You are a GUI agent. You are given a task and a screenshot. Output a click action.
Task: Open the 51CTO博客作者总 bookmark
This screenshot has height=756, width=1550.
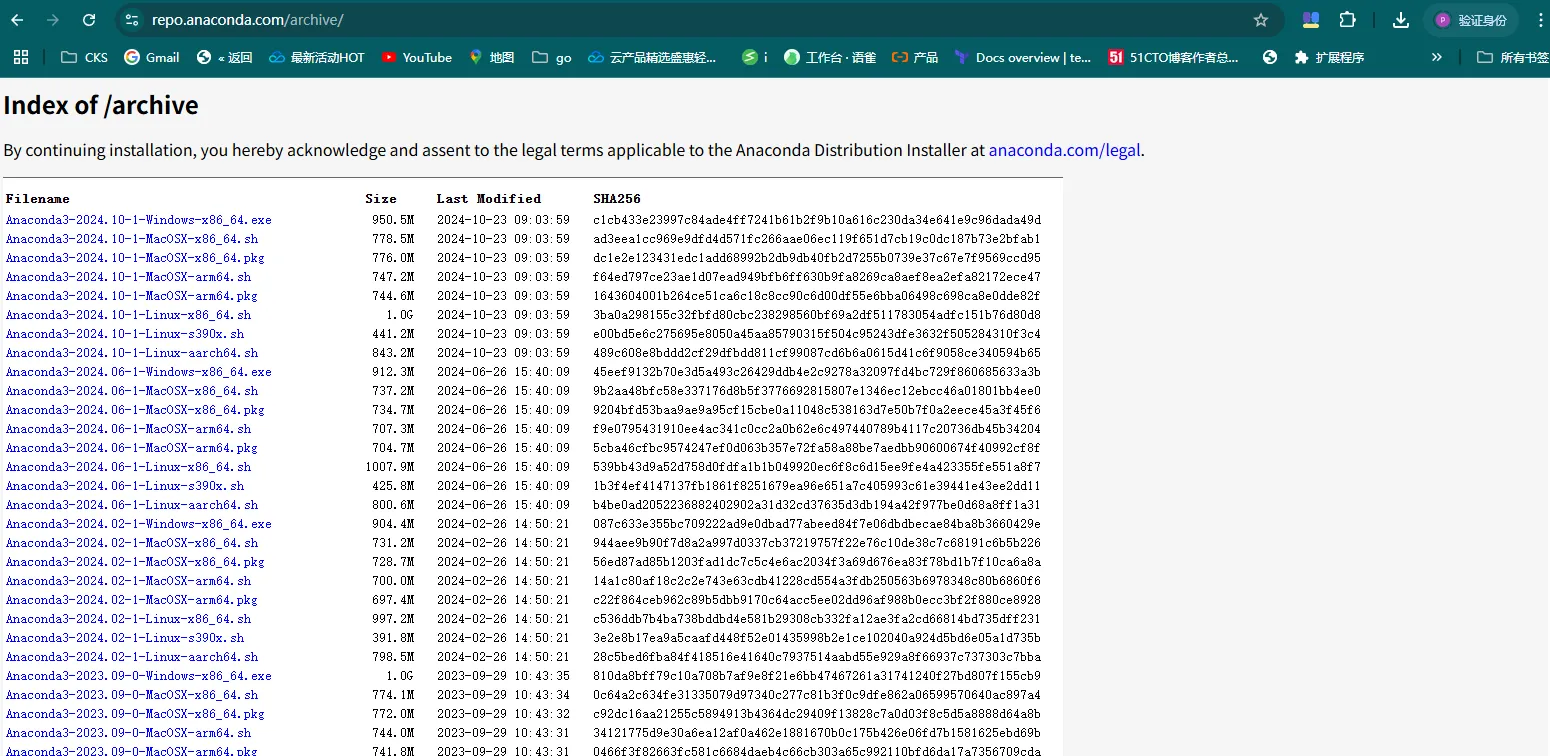tap(1174, 57)
